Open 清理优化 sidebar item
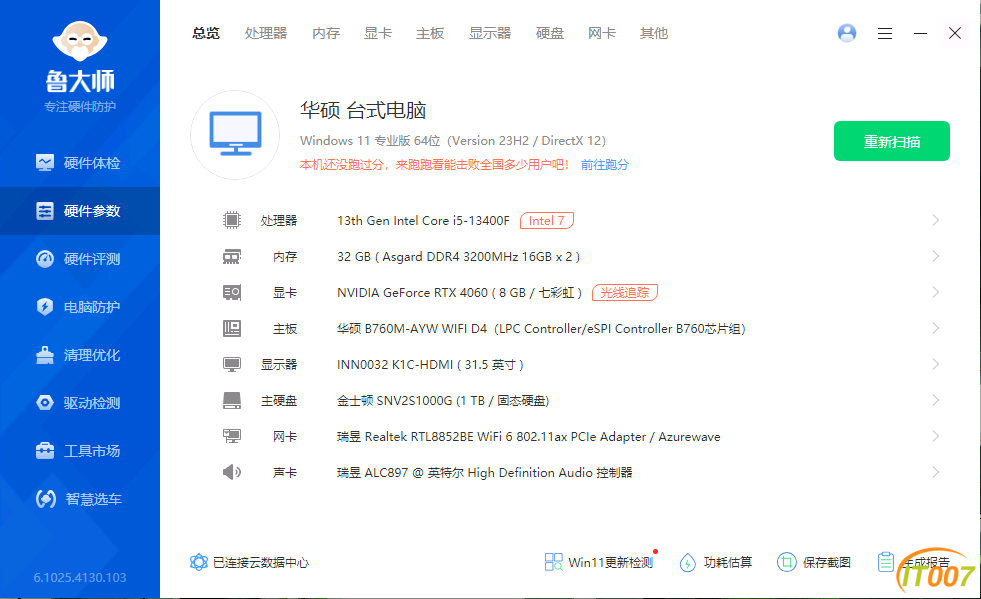 [79, 355]
